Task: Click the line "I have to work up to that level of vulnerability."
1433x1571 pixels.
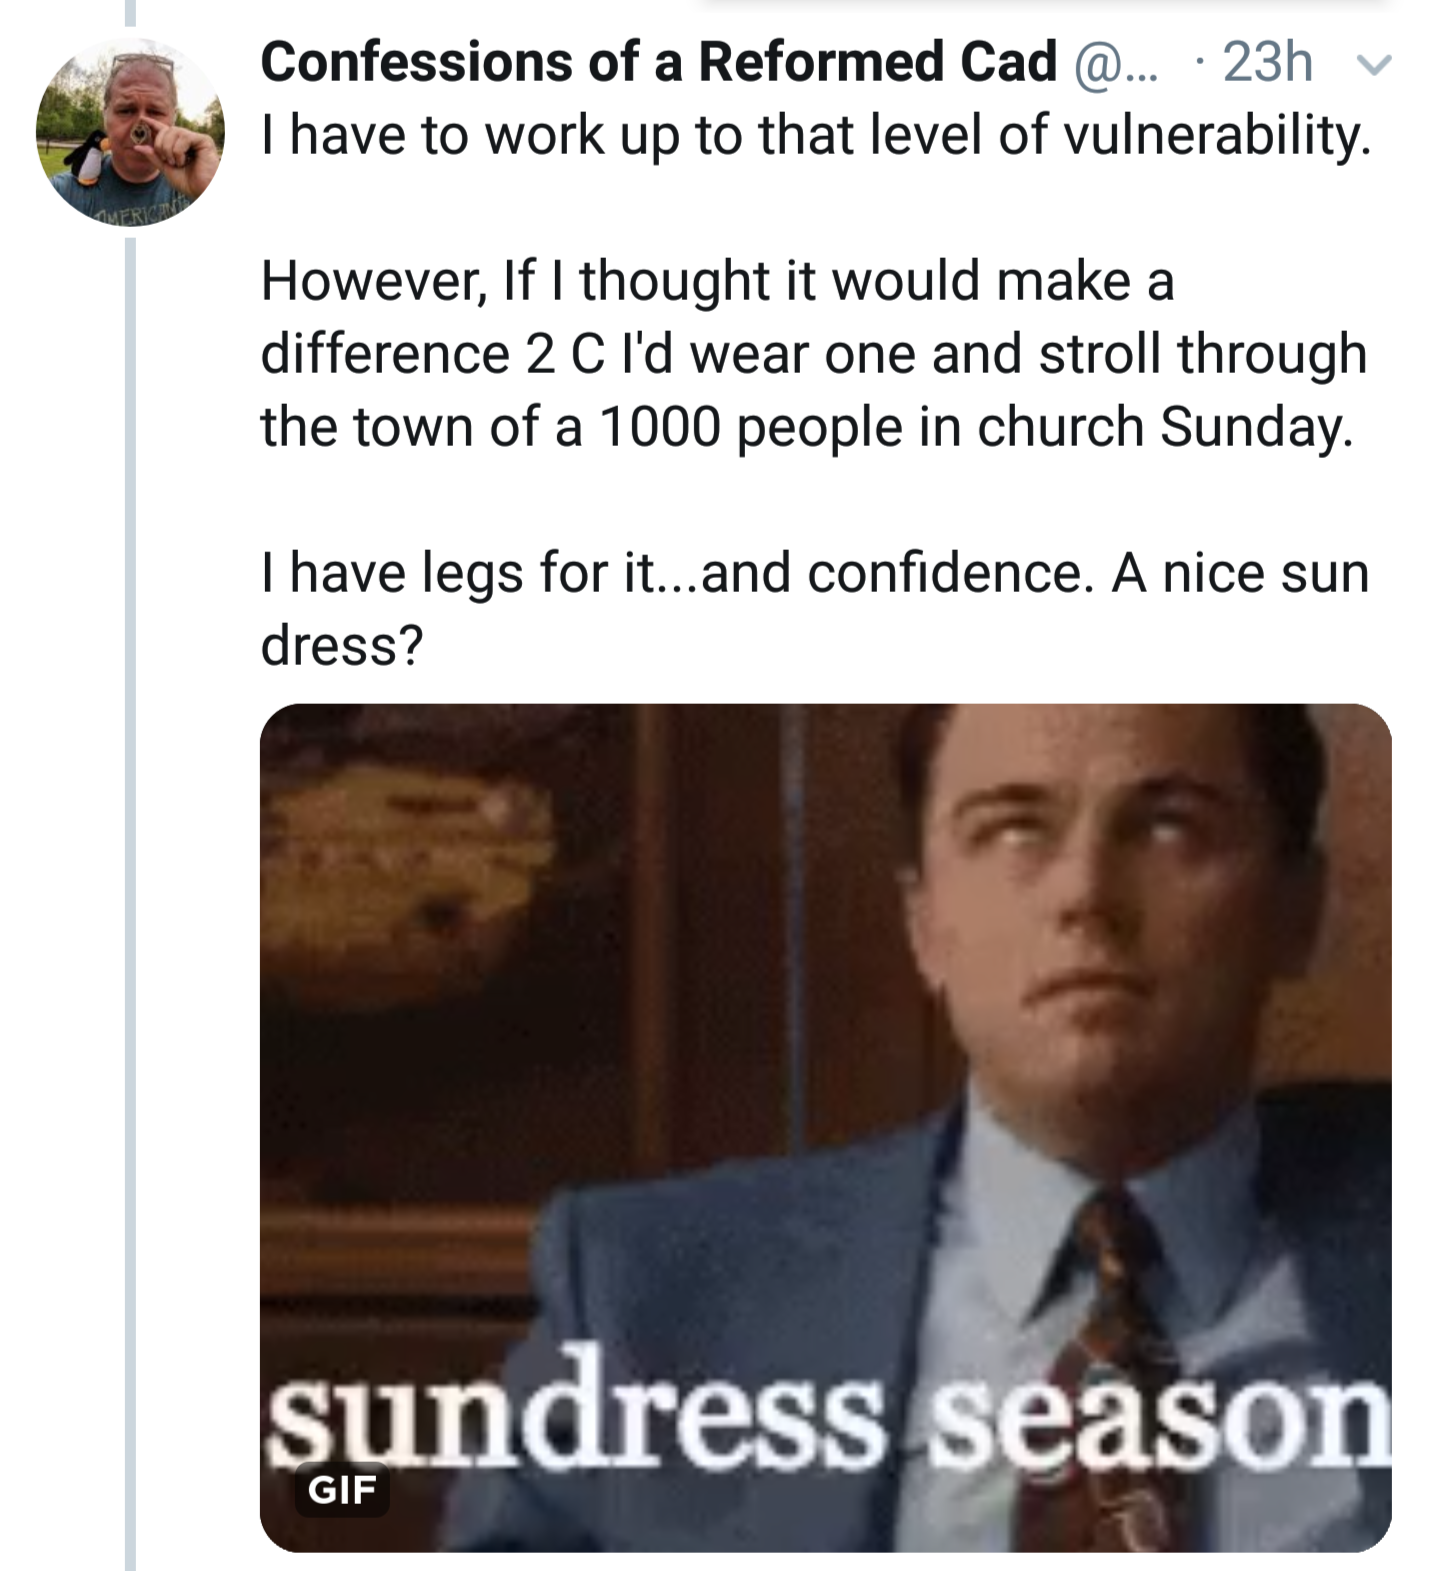Action: click(814, 136)
